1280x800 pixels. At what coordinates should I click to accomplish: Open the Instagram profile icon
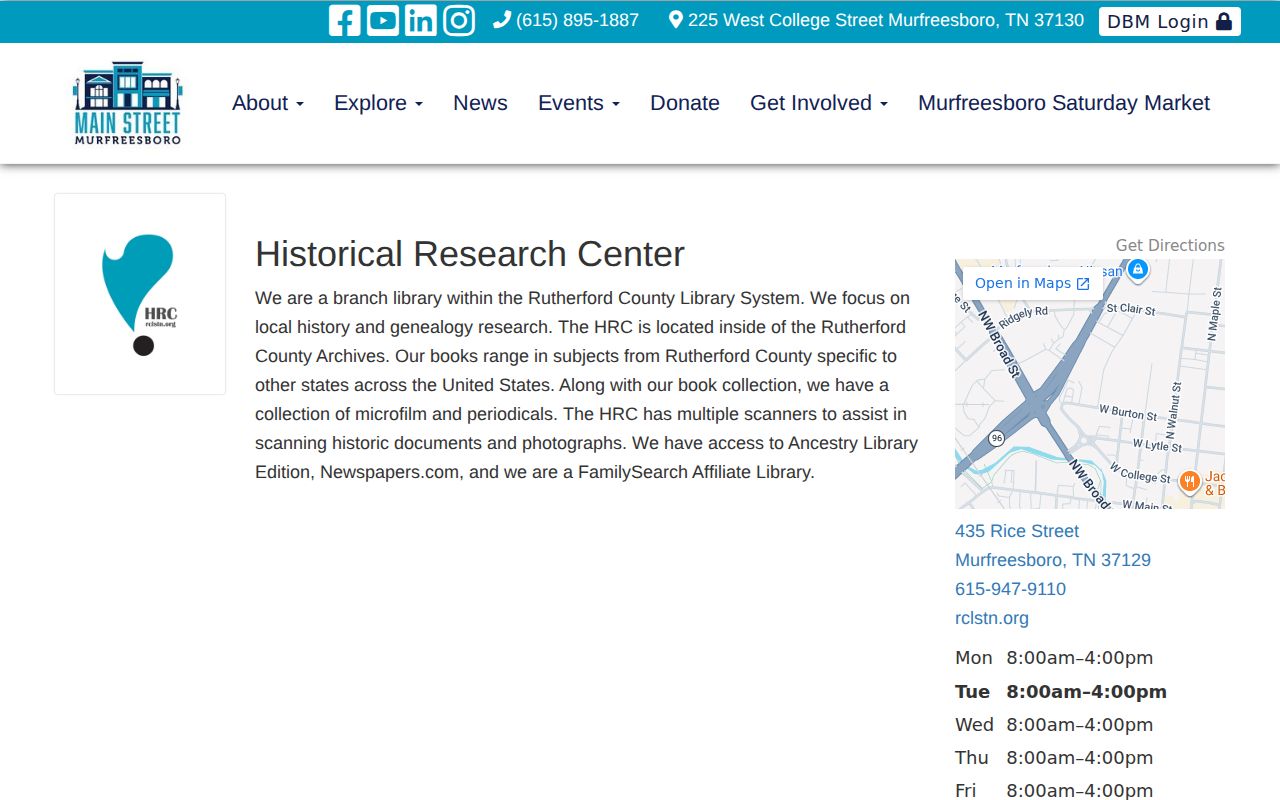click(458, 21)
